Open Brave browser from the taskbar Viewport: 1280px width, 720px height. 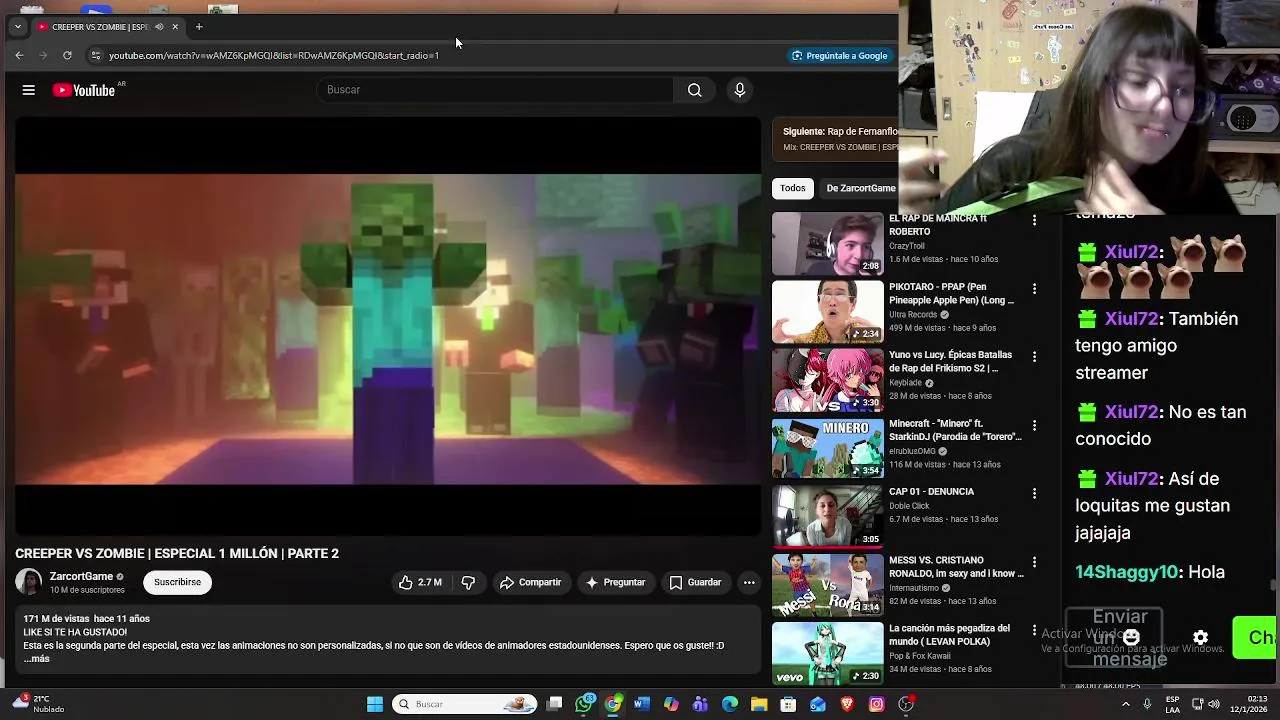point(847,704)
